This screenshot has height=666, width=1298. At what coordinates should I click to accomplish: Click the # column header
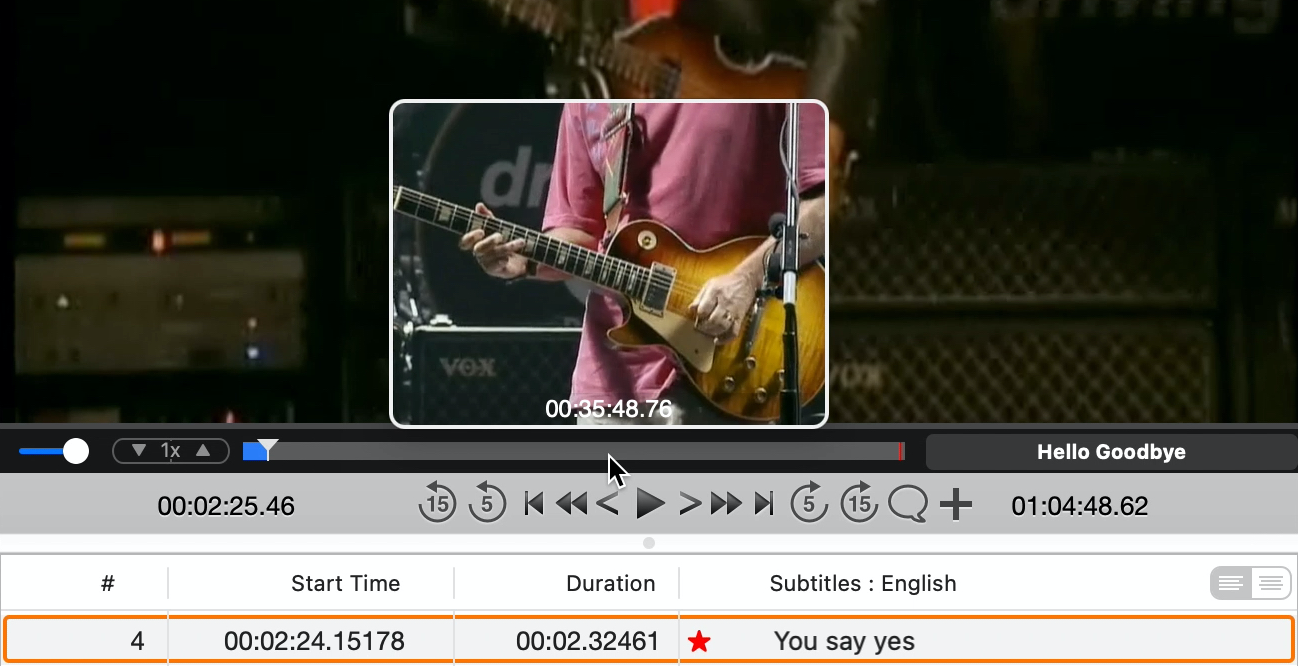coord(108,583)
